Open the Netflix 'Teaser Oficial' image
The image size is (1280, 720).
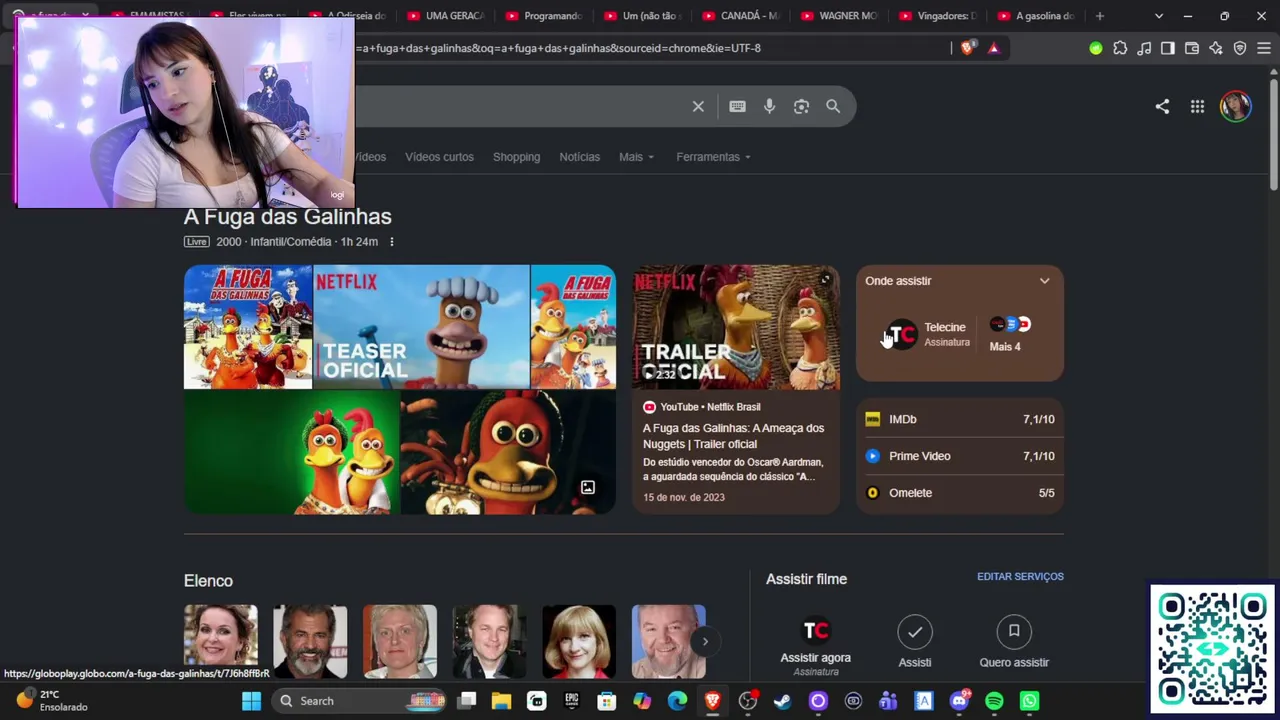pyautogui.click(x=422, y=326)
